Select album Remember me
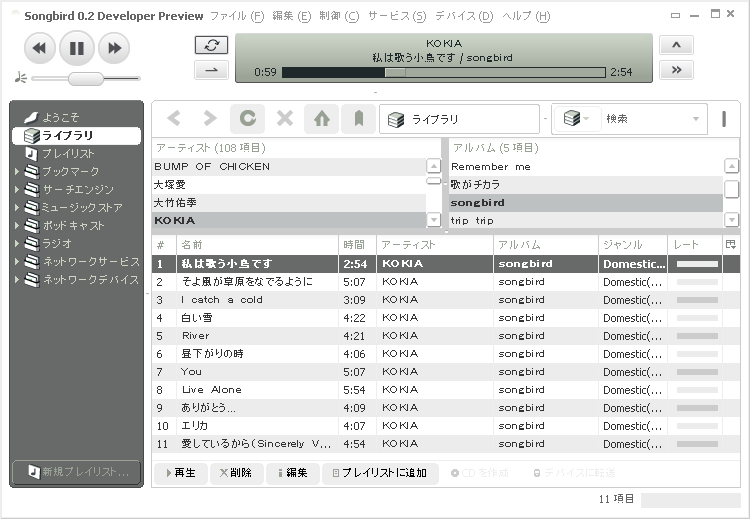750x519 pixels. (x=586, y=166)
